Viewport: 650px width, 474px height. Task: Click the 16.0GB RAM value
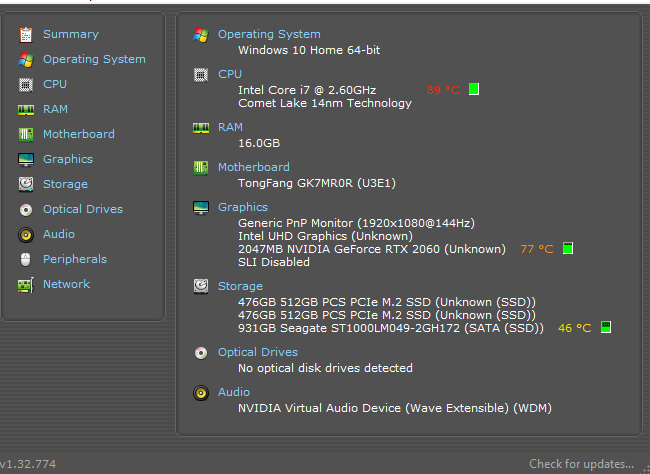click(x=259, y=143)
